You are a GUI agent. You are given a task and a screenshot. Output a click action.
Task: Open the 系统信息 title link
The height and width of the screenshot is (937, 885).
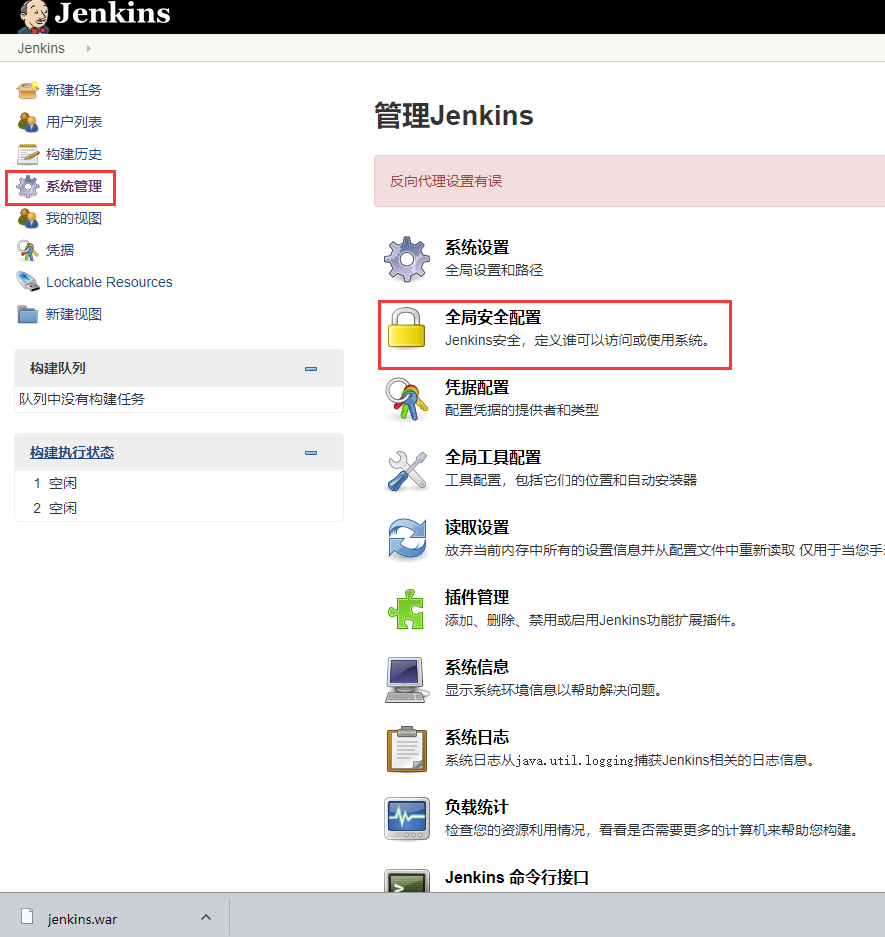tap(477, 667)
